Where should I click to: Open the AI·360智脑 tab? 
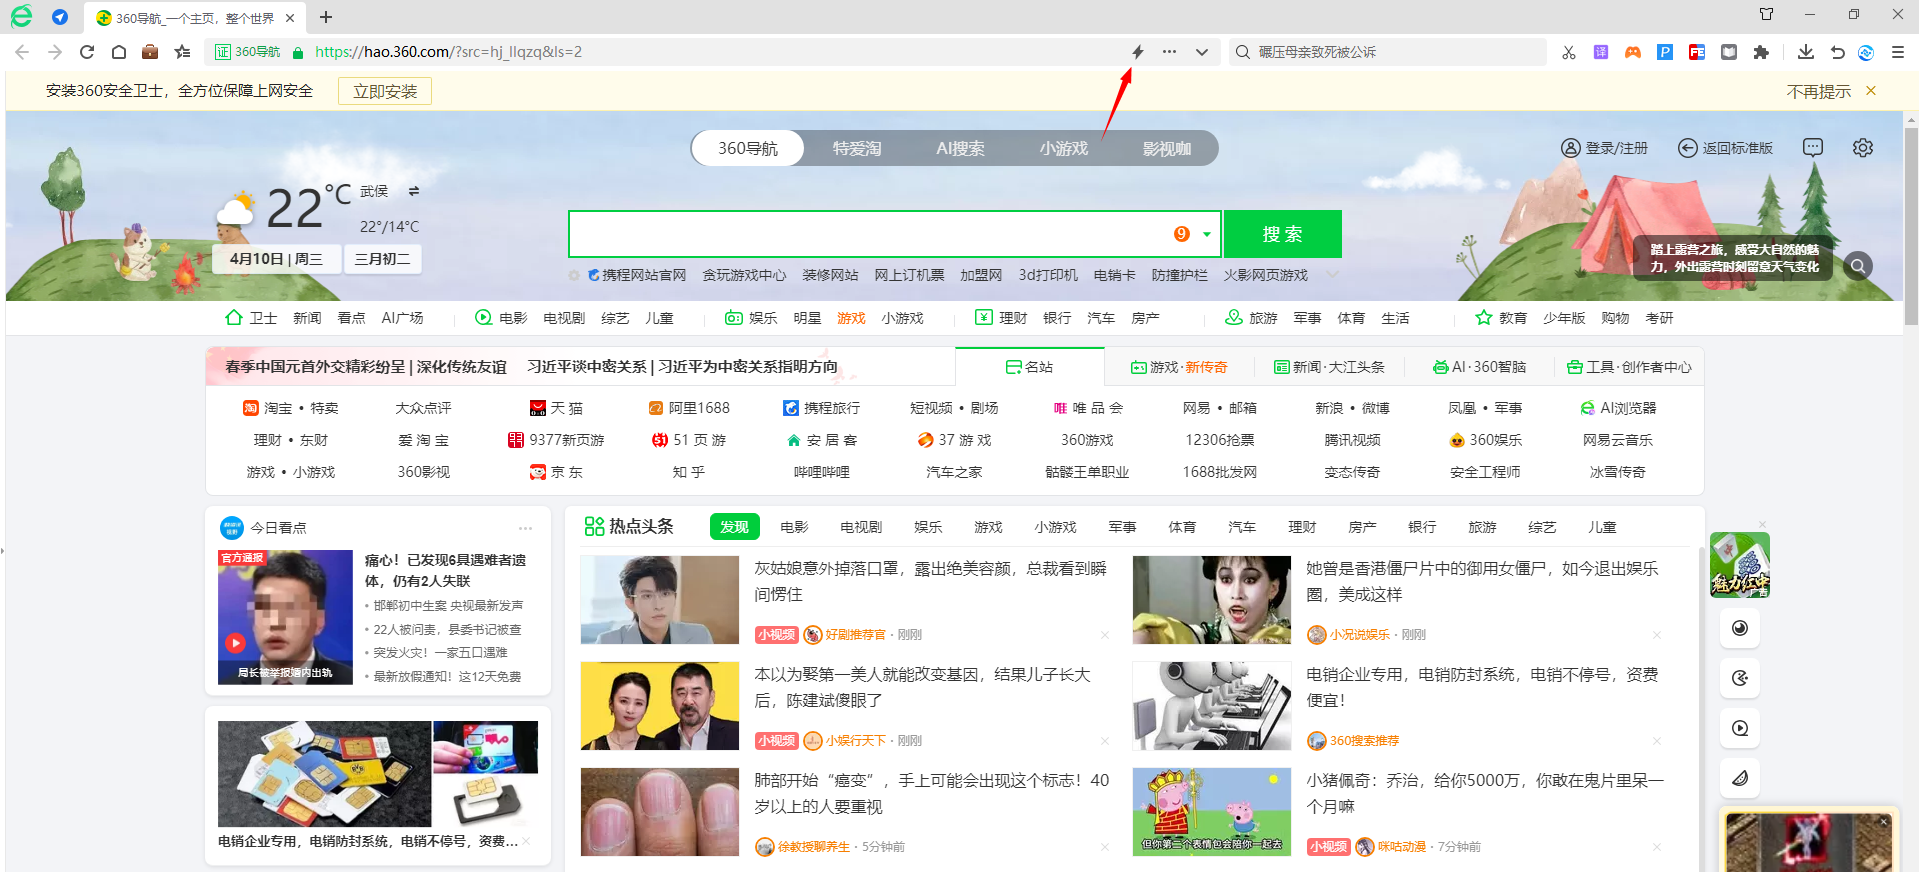point(1480,367)
